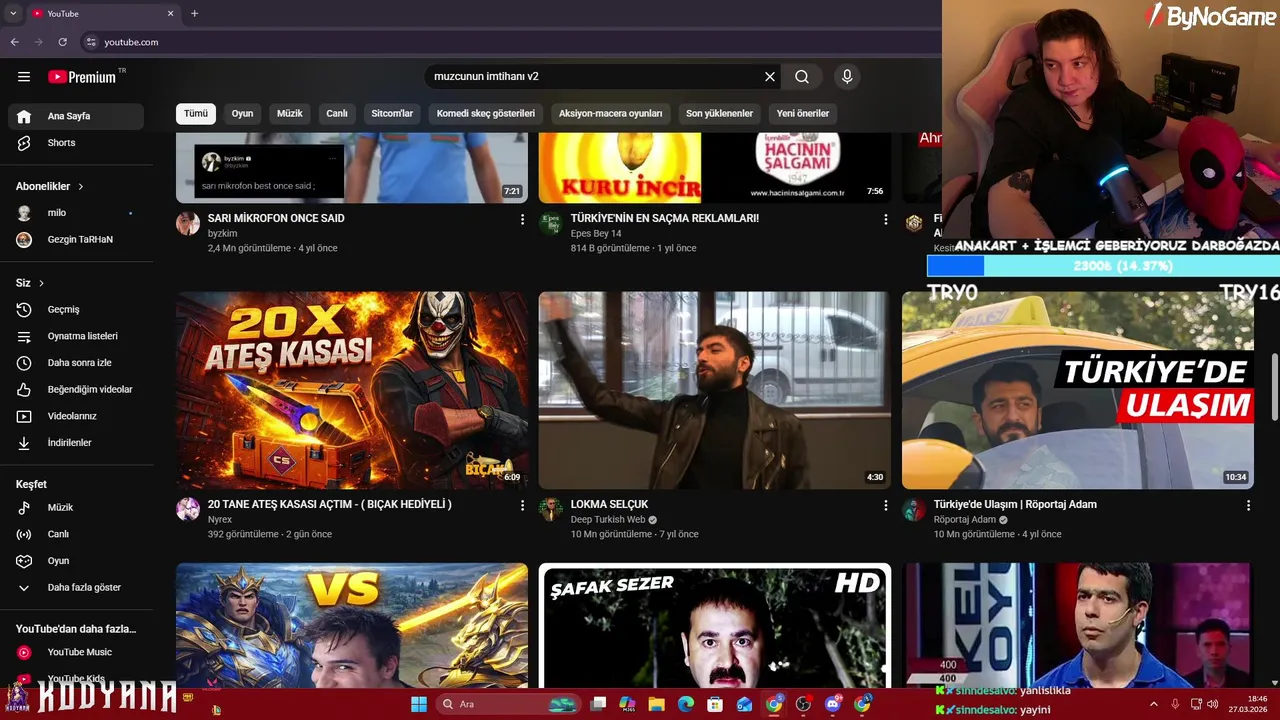Open the Röportaj Adam channel avatar
This screenshot has width=1280, height=720.
point(914,510)
